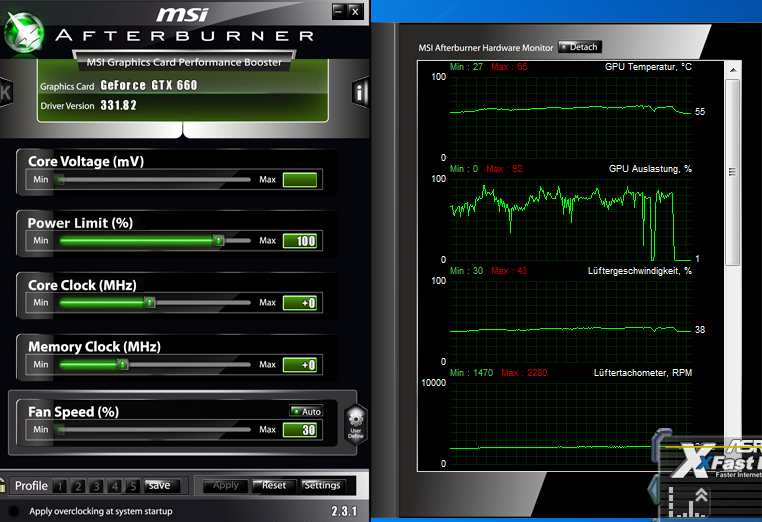Click the Core Clock value field +0
Screen dimensions: 762x522
pos(300,303)
